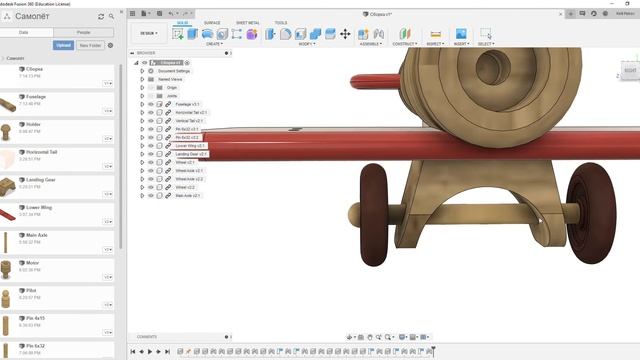Select the Rectangular Pattern tool
This screenshot has height=360, width=640.
click(237, 34)
